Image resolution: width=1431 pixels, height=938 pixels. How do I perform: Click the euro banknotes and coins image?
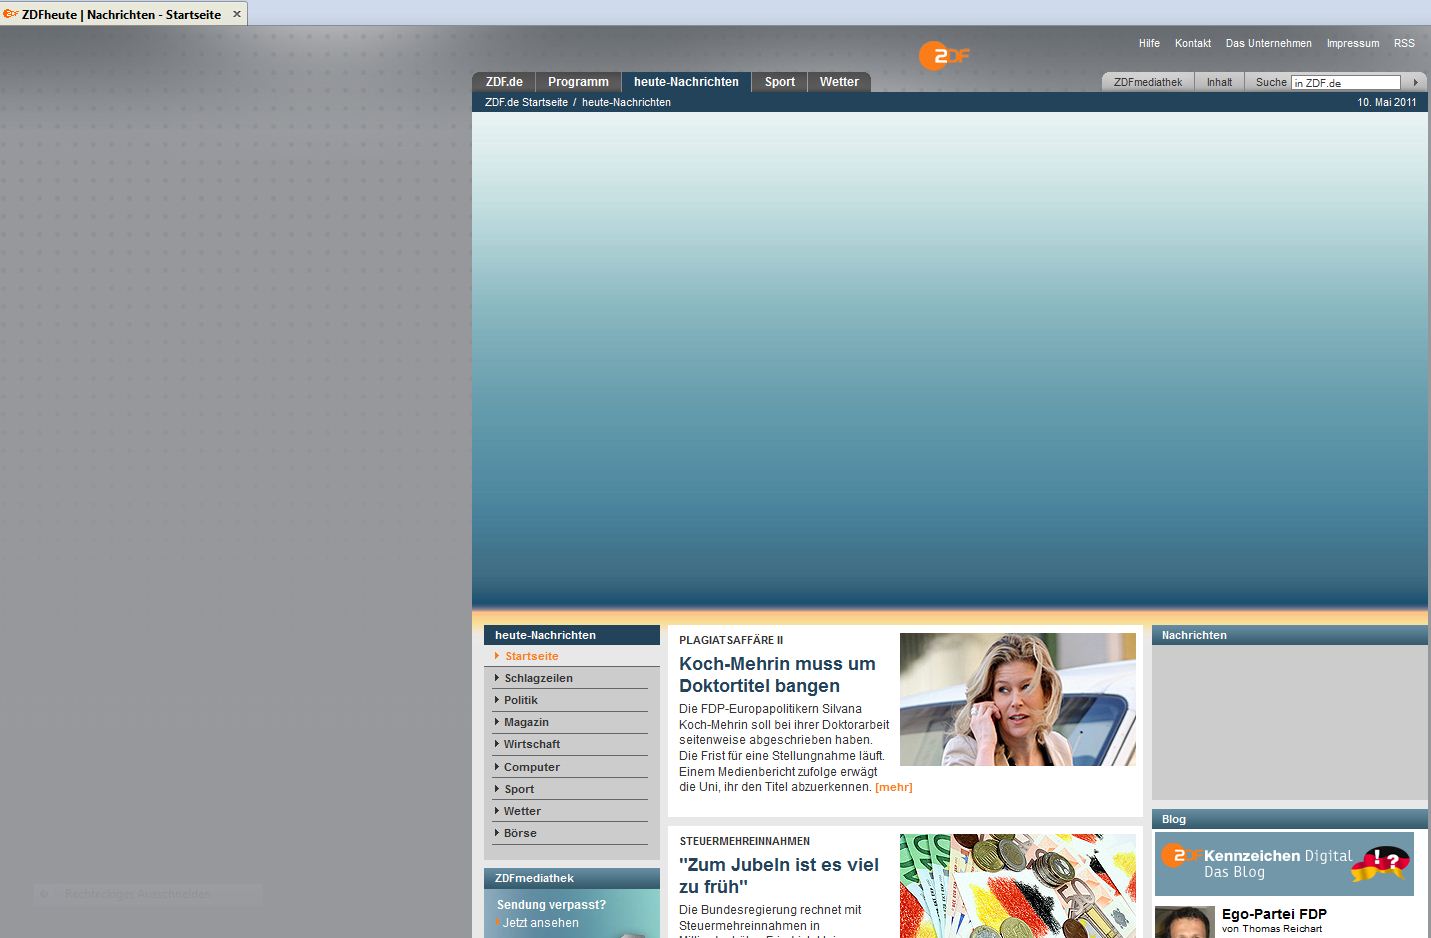pos(1018,886)
